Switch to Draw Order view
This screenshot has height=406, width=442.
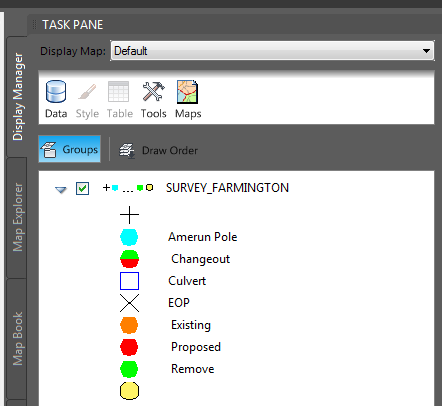click(x=158, y=150)
